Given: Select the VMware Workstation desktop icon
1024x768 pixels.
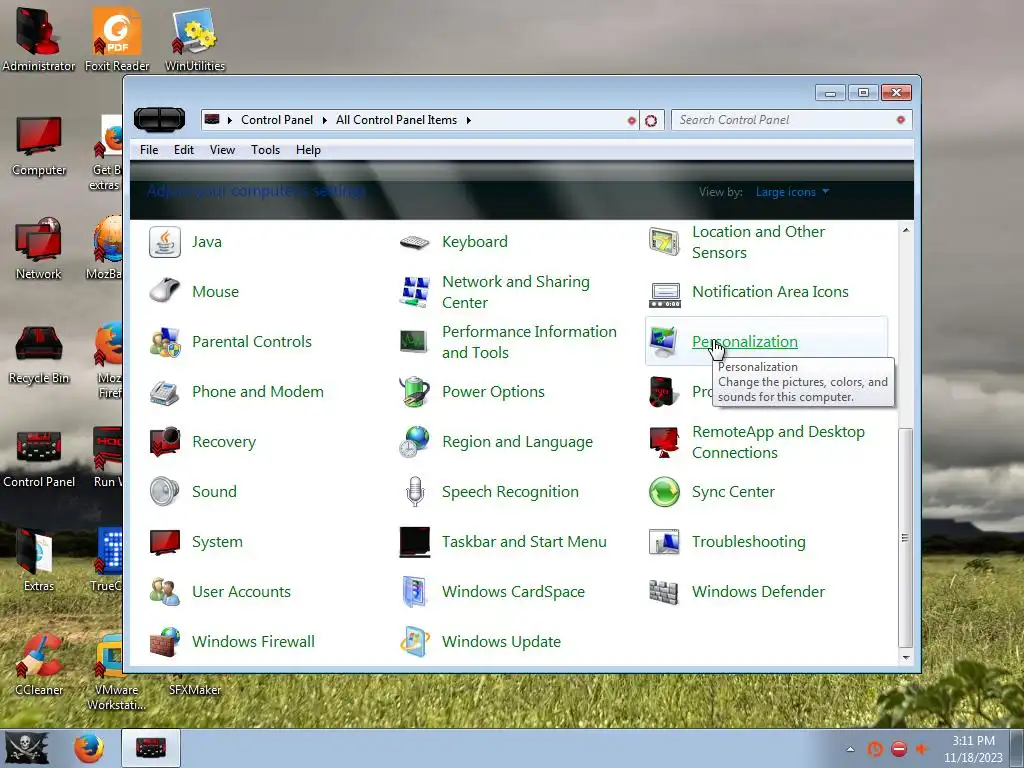Looking at the screenshot, I should click(116, 674).
